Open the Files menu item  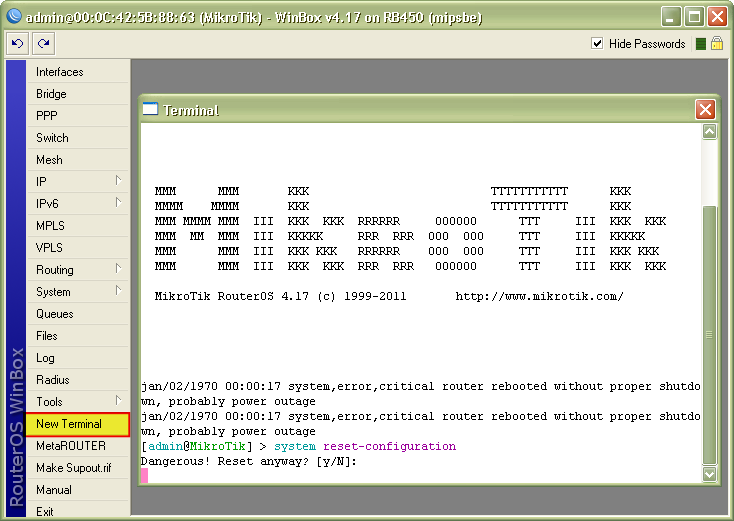point(78,336)
